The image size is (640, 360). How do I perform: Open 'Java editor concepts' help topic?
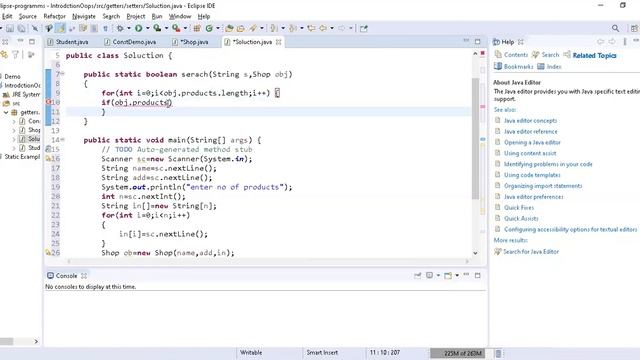[530, 120]
